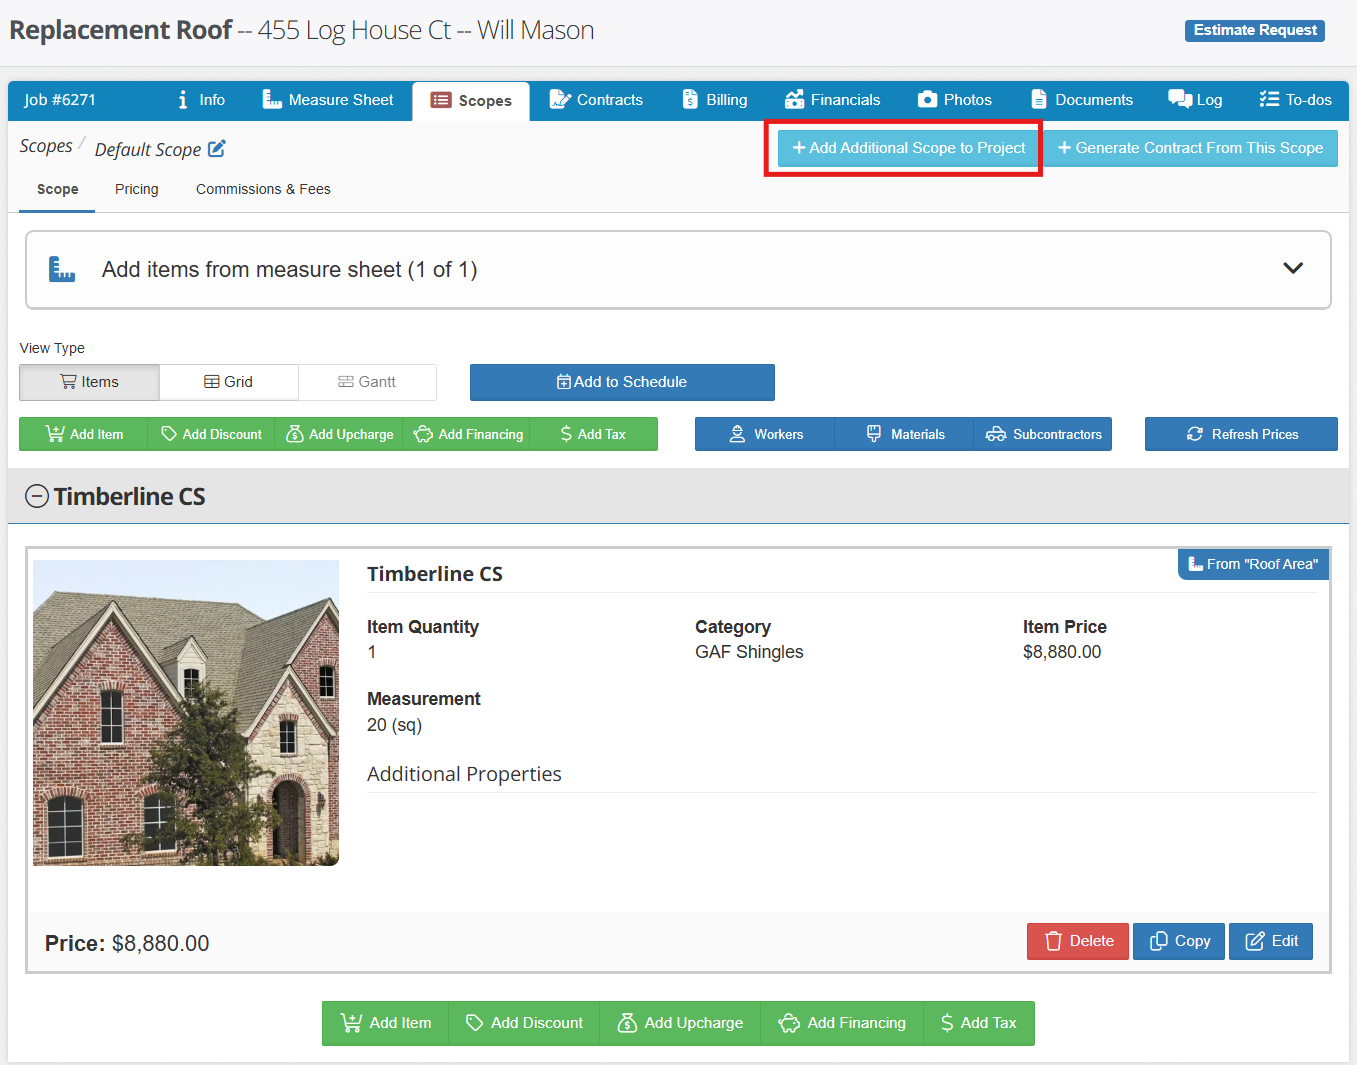Collapse the Timberline CS section
The image size is (1357, 1065).
pyautogui.click(x=37, y=496)
